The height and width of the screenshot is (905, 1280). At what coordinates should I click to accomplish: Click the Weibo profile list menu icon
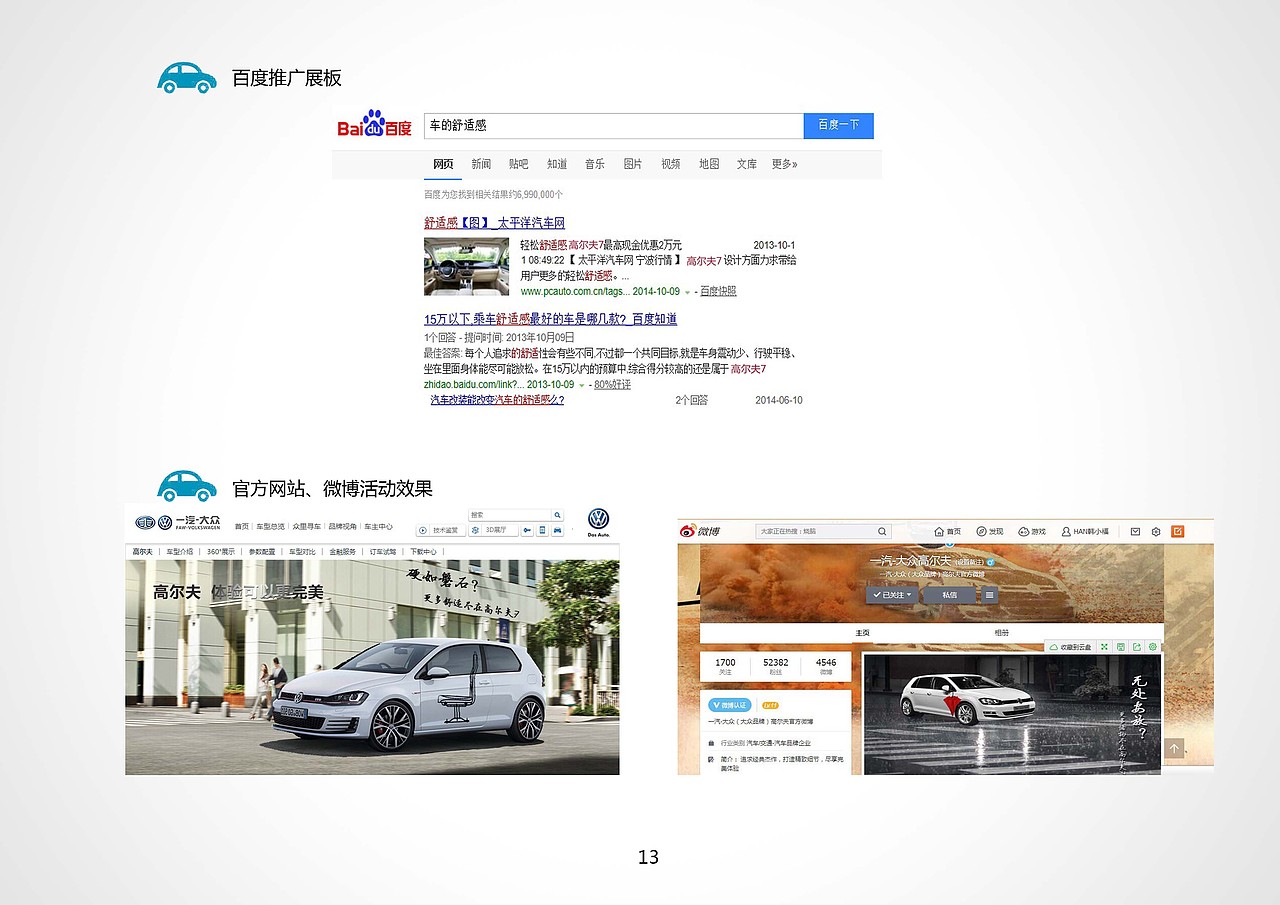(x=989, y=595)
